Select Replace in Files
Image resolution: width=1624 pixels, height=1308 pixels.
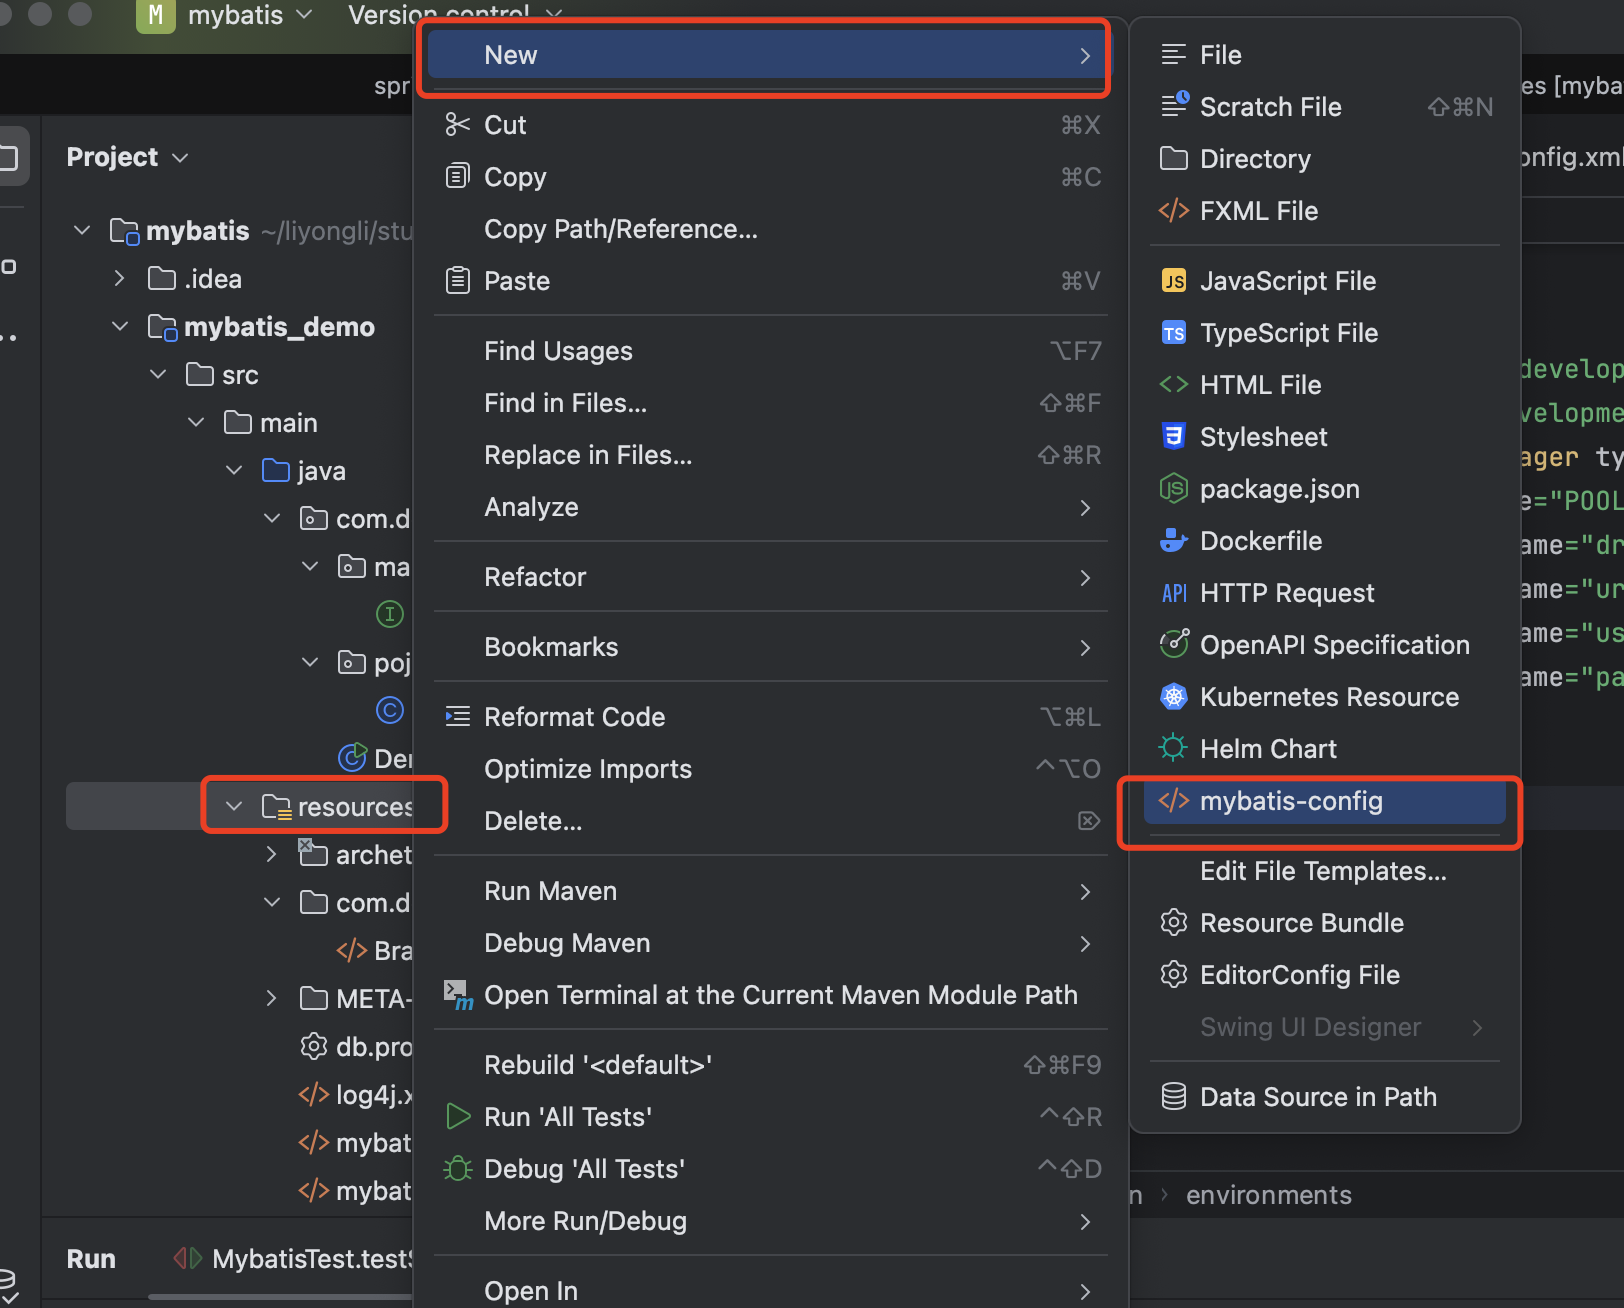(770, 455)
